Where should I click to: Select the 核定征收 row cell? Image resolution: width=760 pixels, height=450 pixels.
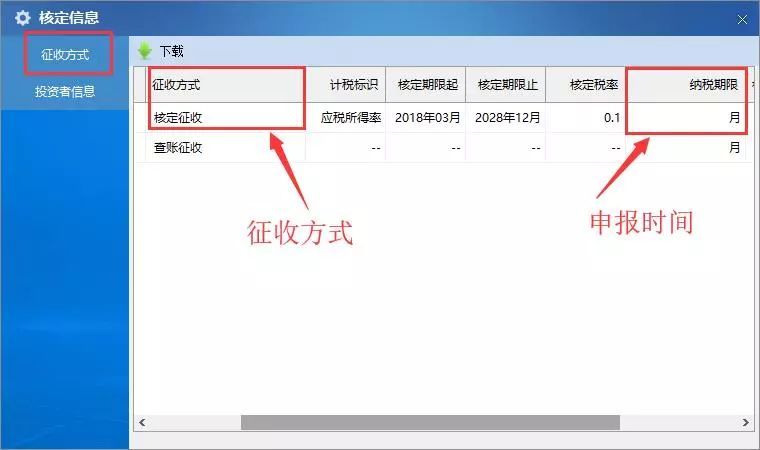pyautogui.click(x=225, y=117)
